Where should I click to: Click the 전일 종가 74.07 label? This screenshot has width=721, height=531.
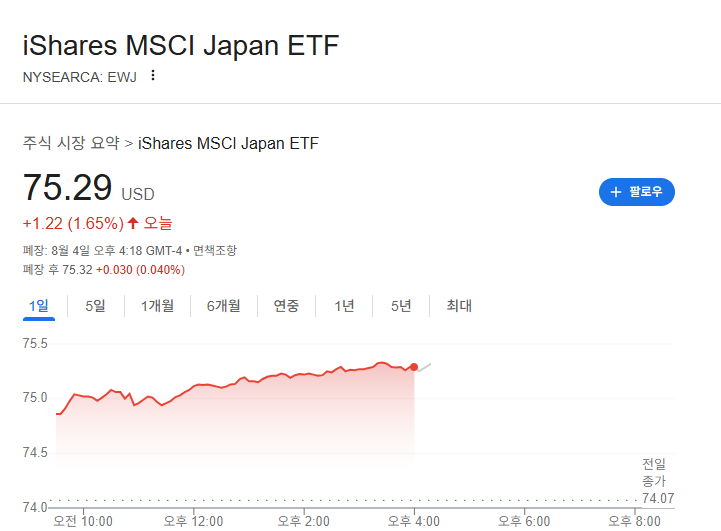658,481
